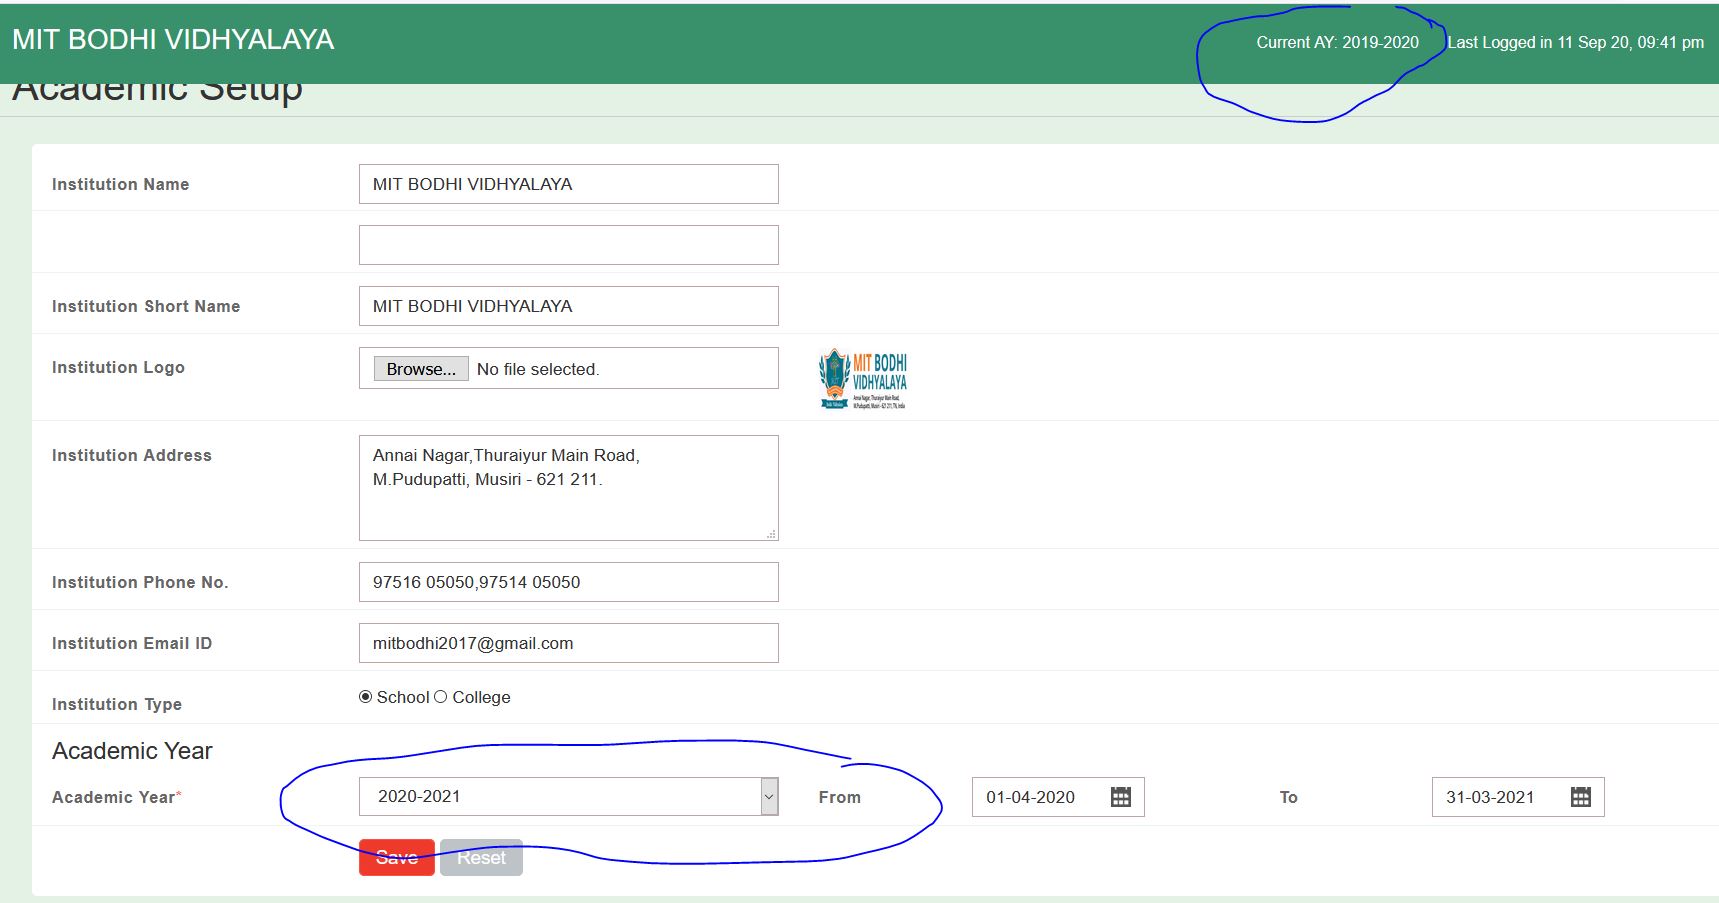Click Current AY: 2019-2020 in header
The height and width of the screenshot is (903, 1719).
point(1337,42)
